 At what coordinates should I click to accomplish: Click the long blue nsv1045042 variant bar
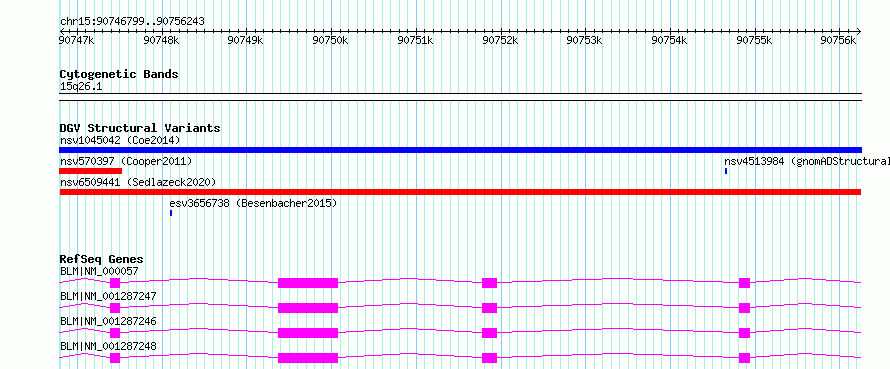tap(460, 150)
